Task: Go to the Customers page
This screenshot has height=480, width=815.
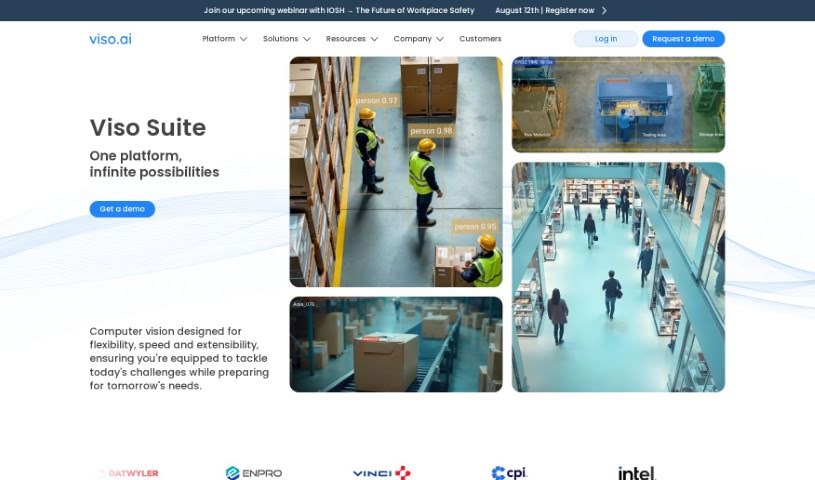Action: pyautogui.click(x=480, y=39)
